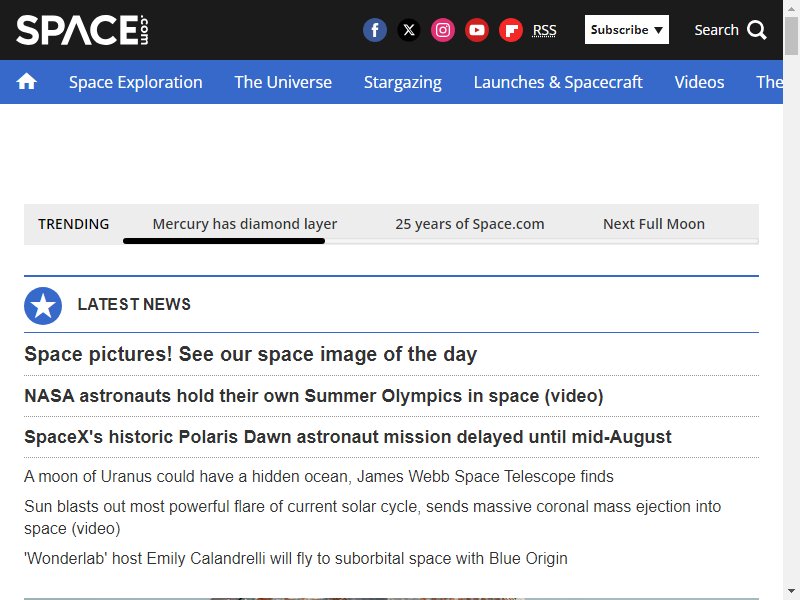Image resolution: width=800 pixels, height=600 pixels.
Task: Click the Space.com logo
Action: pyautogui.click(x=82, y=30)
